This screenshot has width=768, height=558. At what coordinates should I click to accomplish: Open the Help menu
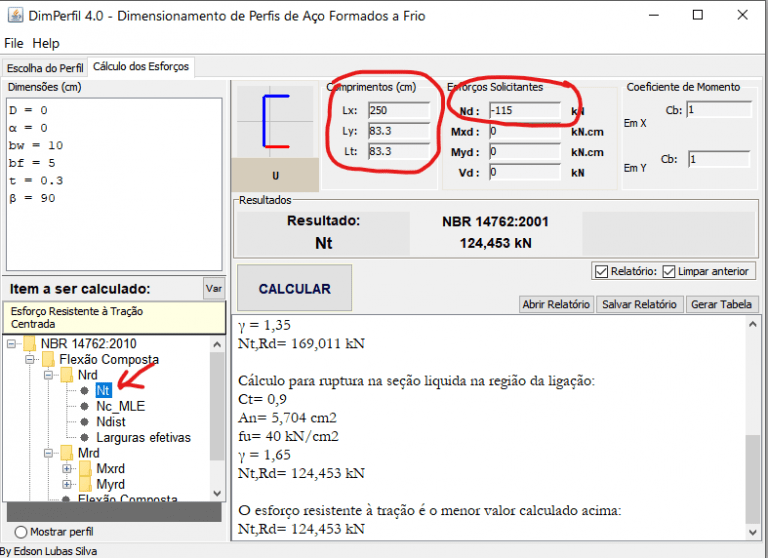pos(46,43)
